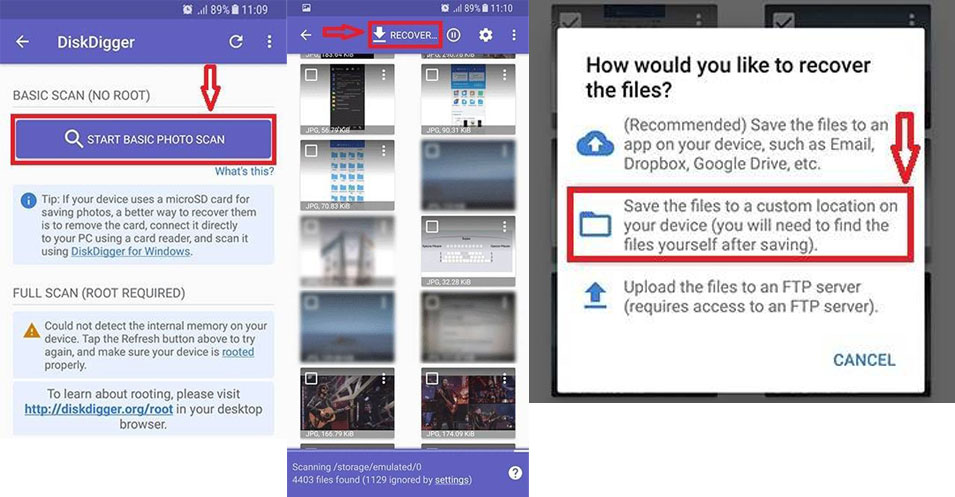This screenshot has width=955, height=497.
Task: Start the basic photo scan
Action: (x=144, y=139)
